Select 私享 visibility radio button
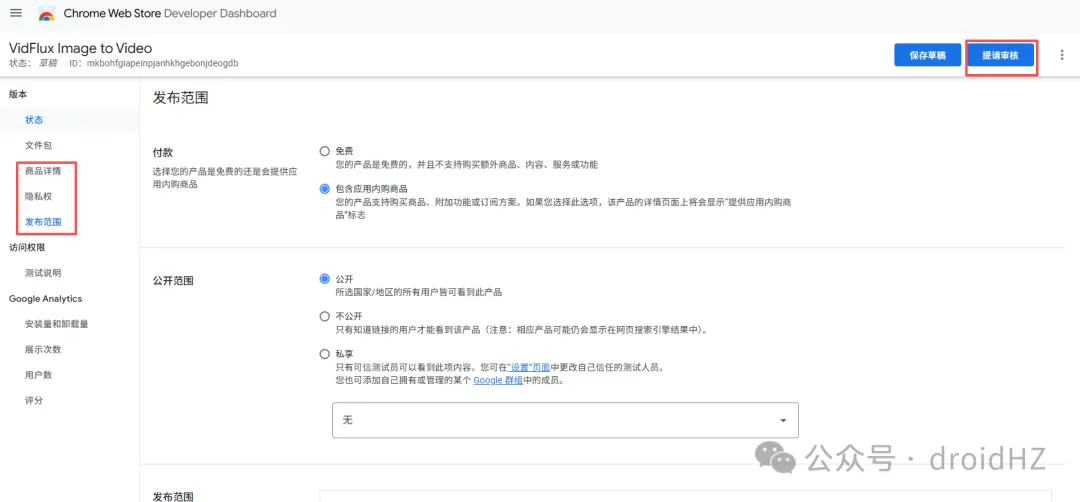Image resolution: width=1080 pixels, height=502 pixels. click(x=324, y=354)
